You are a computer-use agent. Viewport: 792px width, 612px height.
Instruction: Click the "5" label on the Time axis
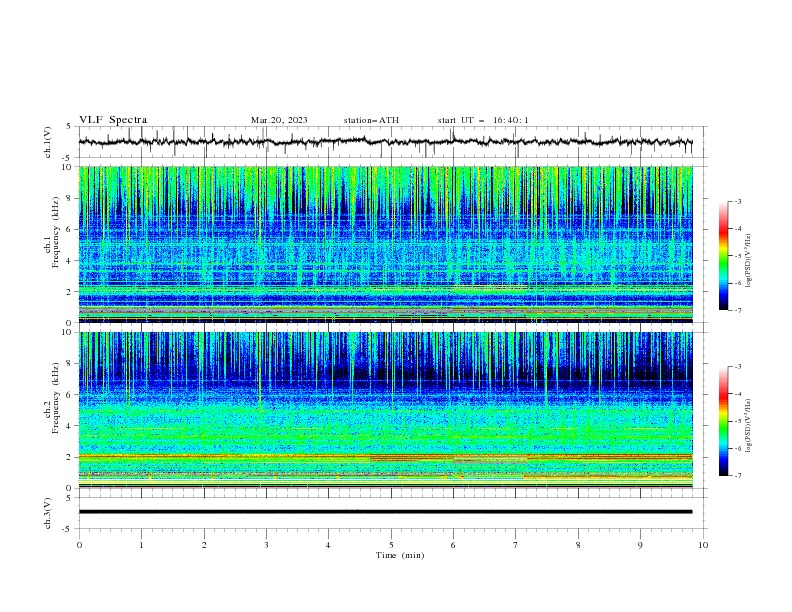(391, 545)
